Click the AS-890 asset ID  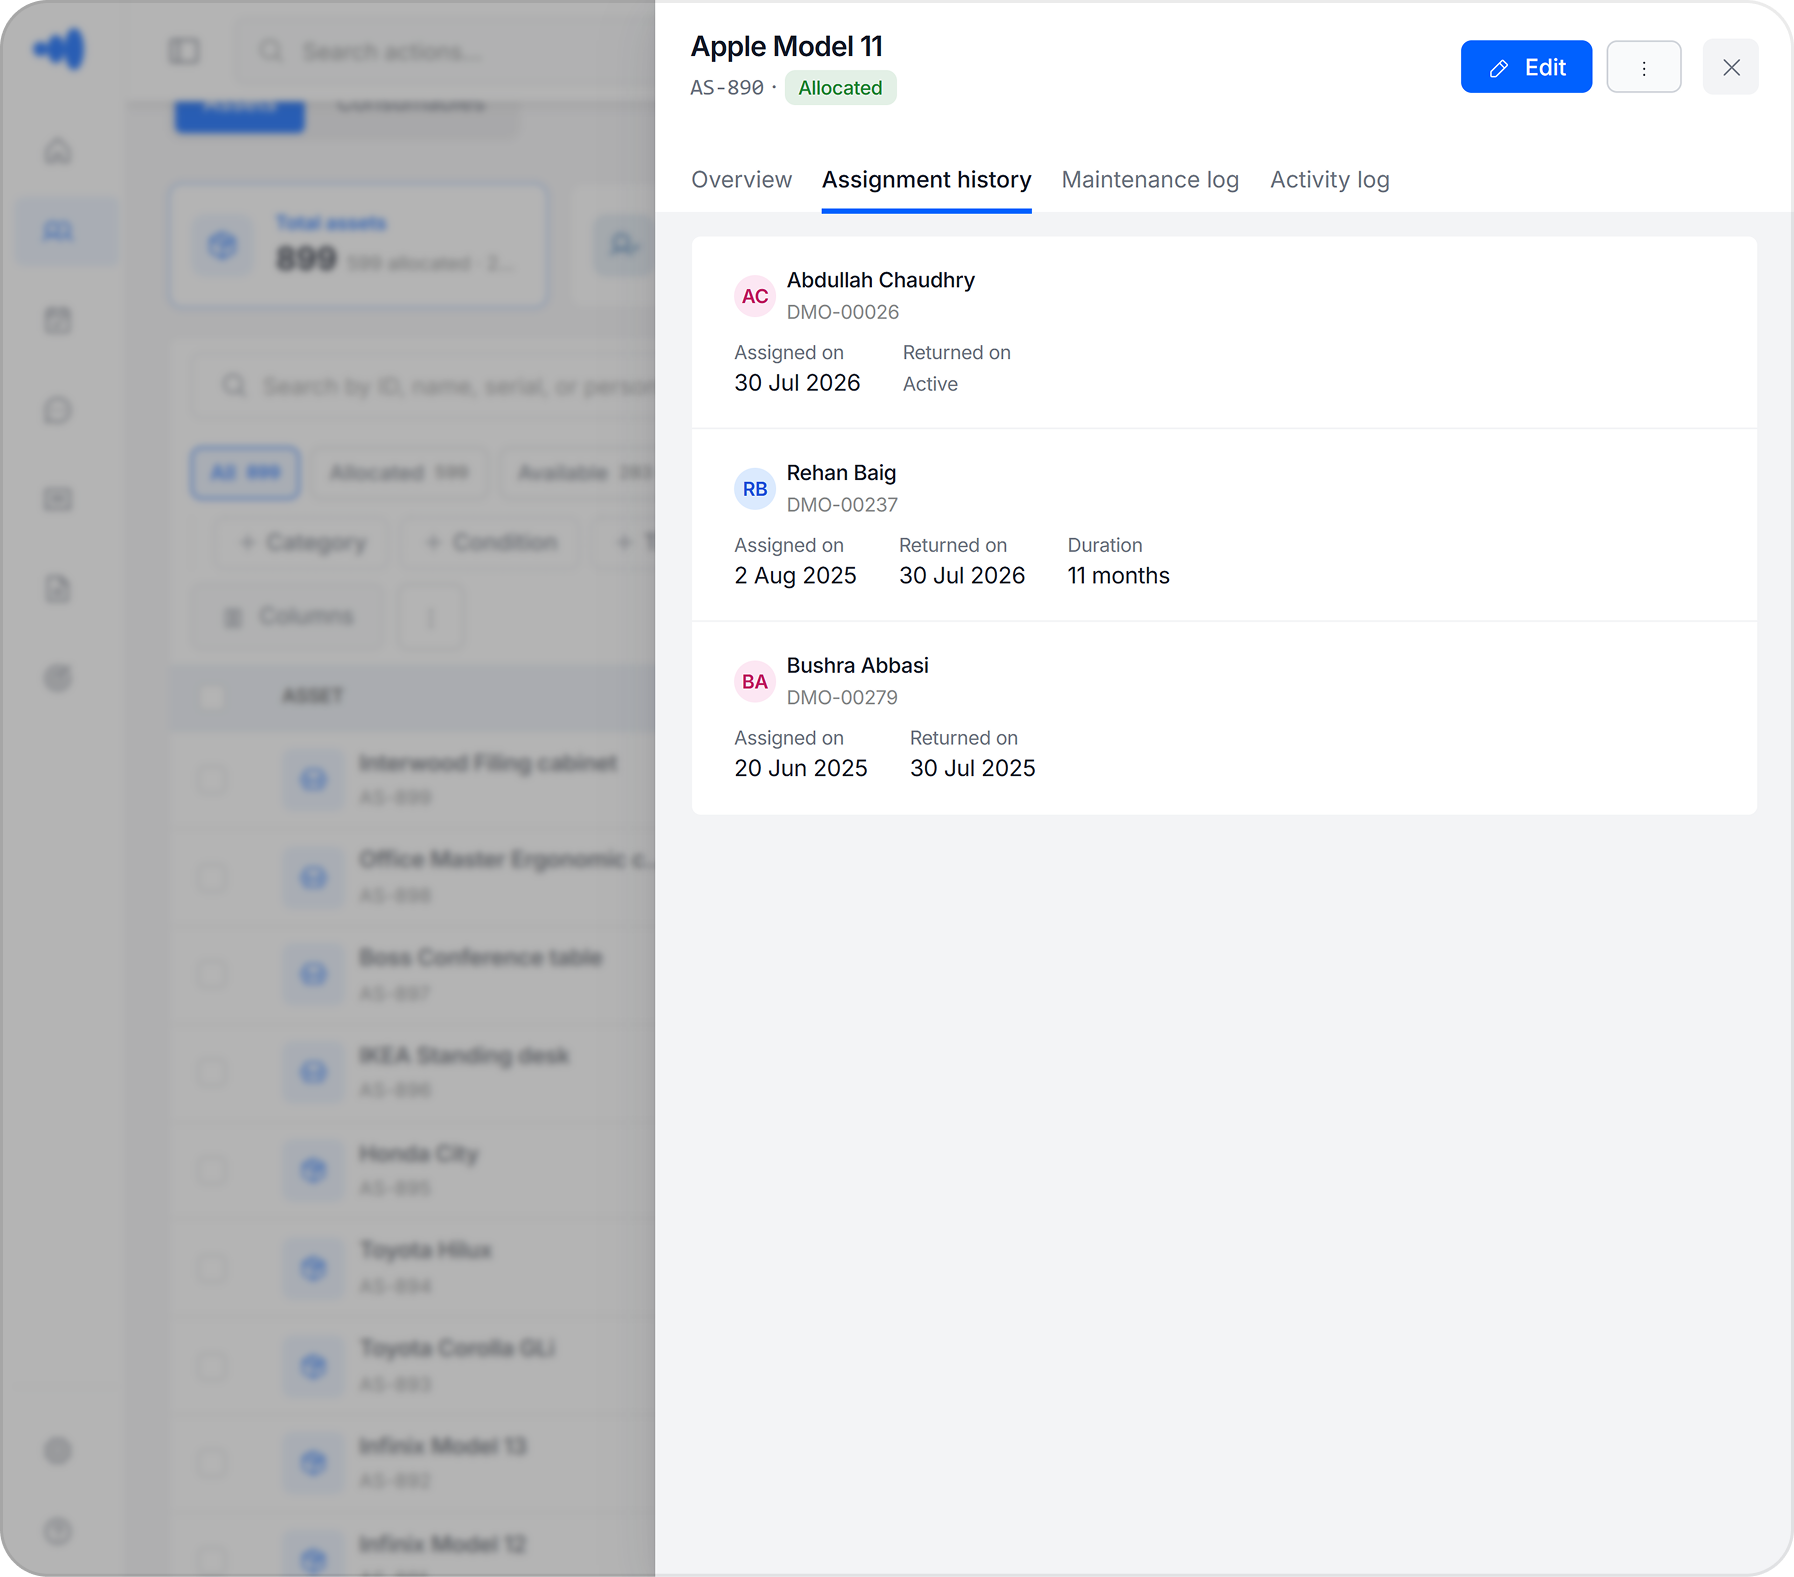click(727, 88)
